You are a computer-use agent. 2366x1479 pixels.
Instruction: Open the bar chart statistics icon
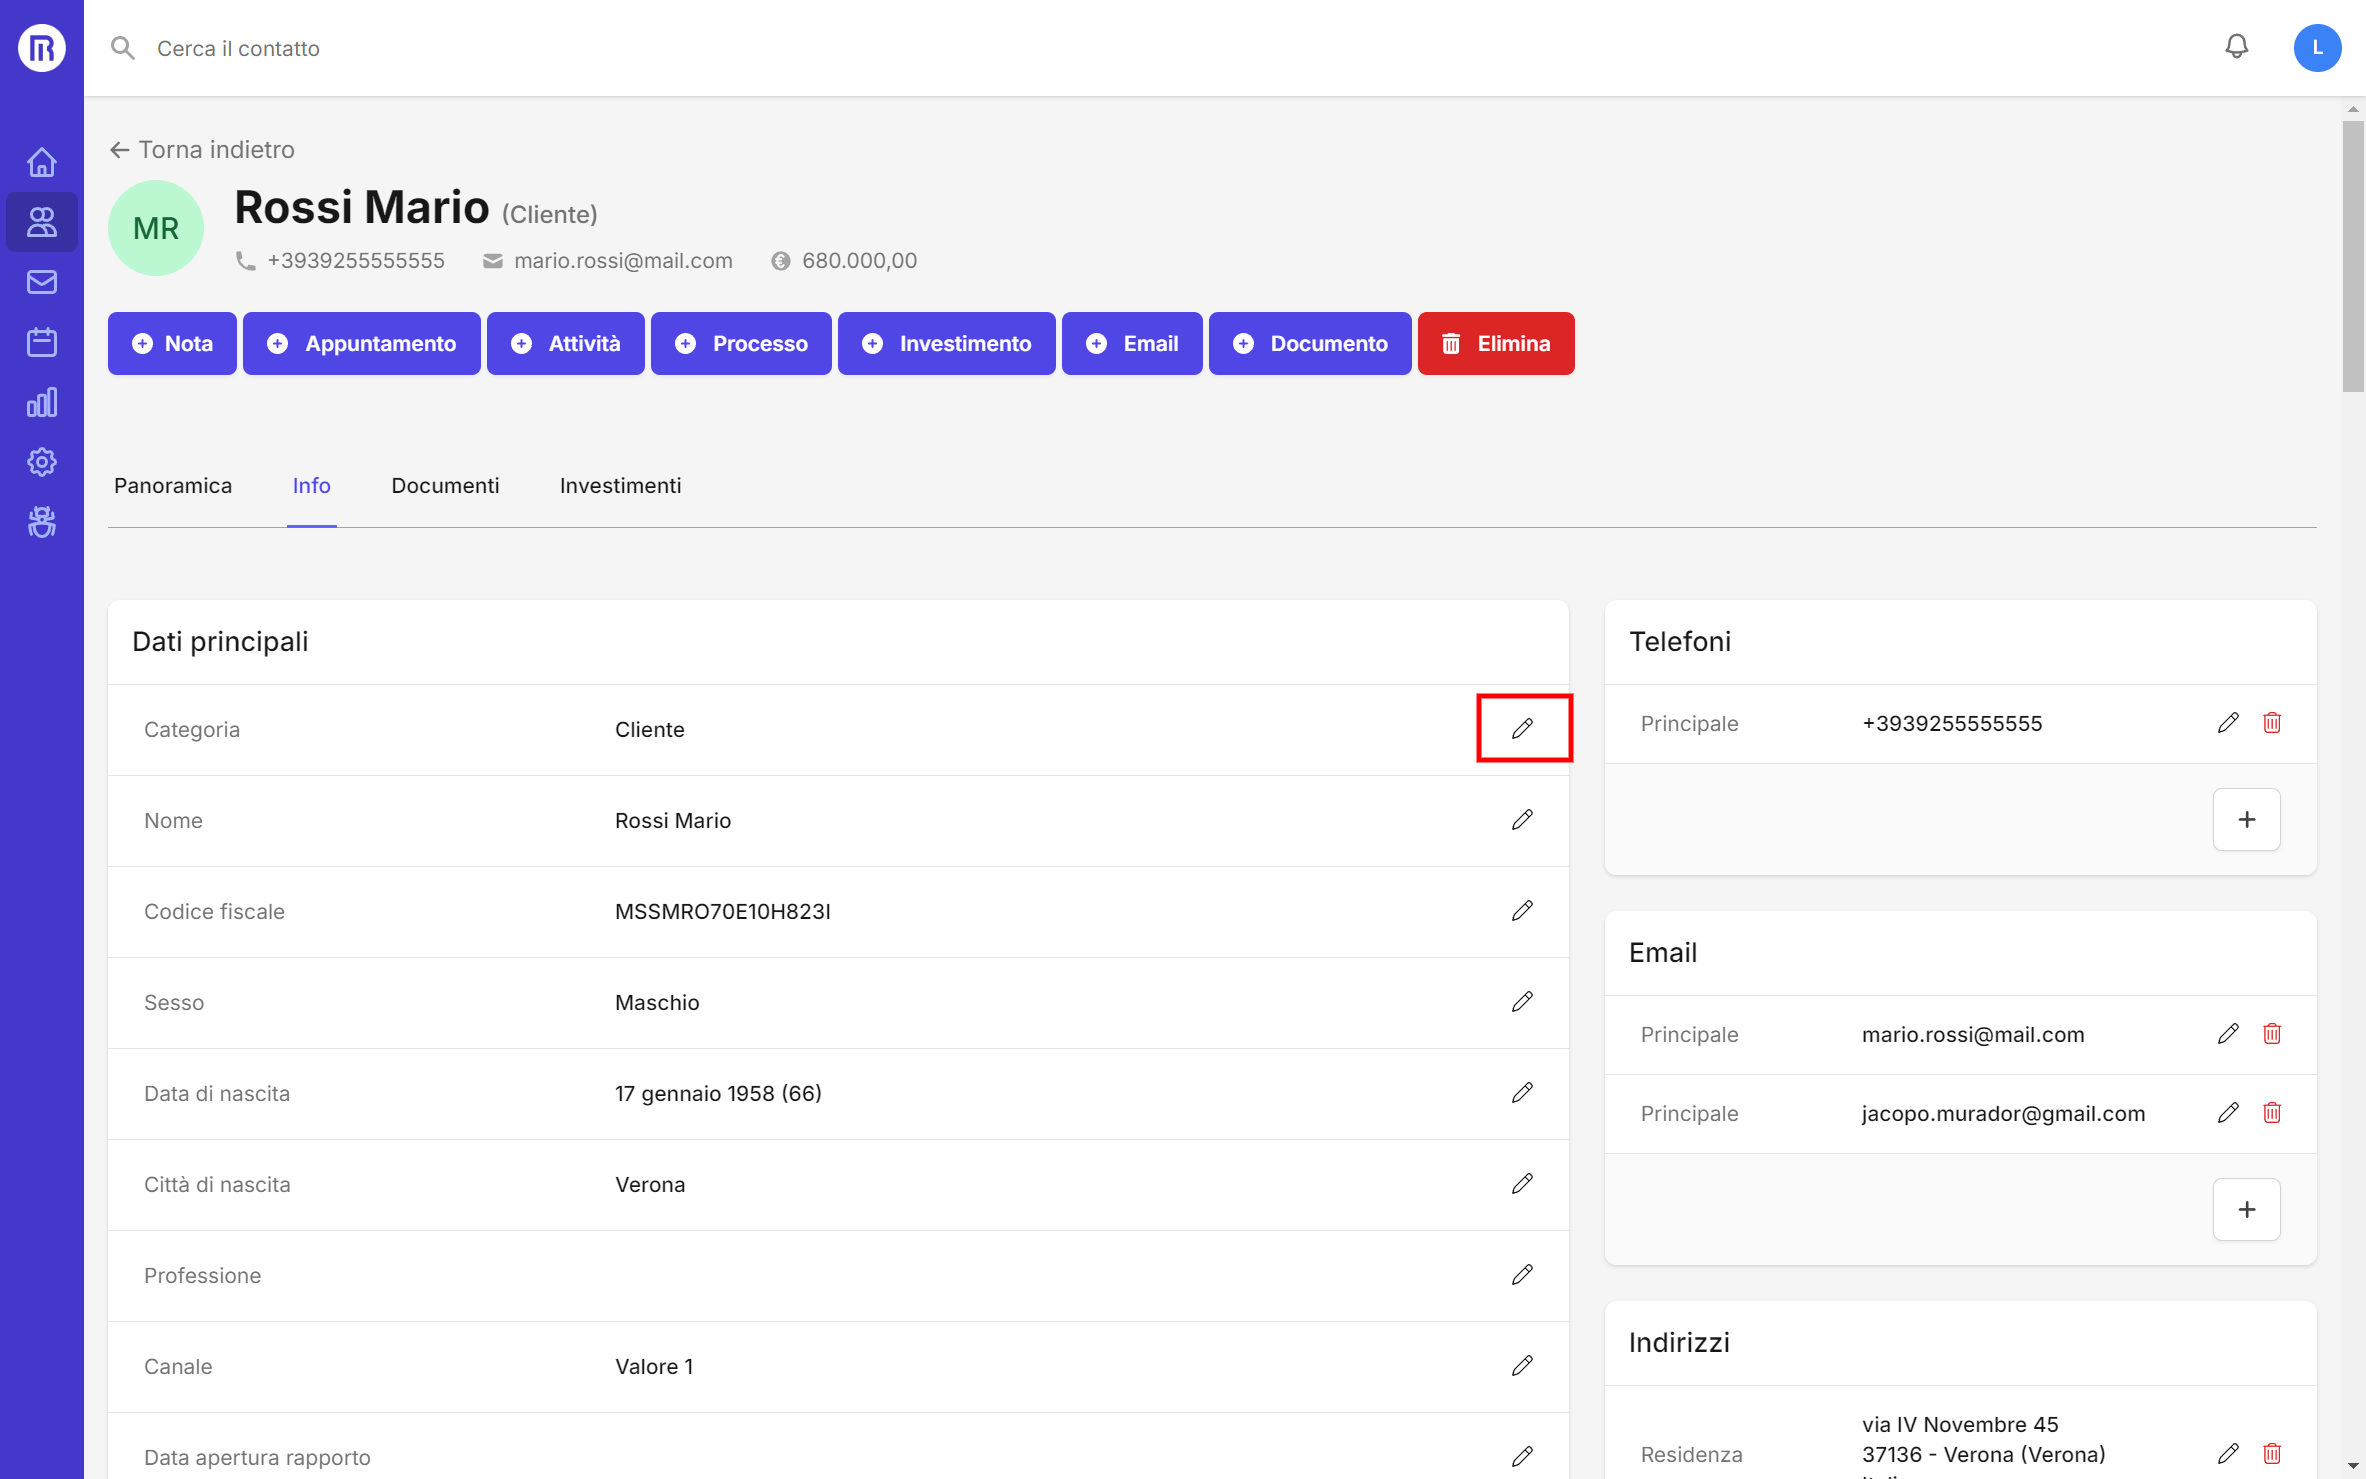tap(42, 402)
